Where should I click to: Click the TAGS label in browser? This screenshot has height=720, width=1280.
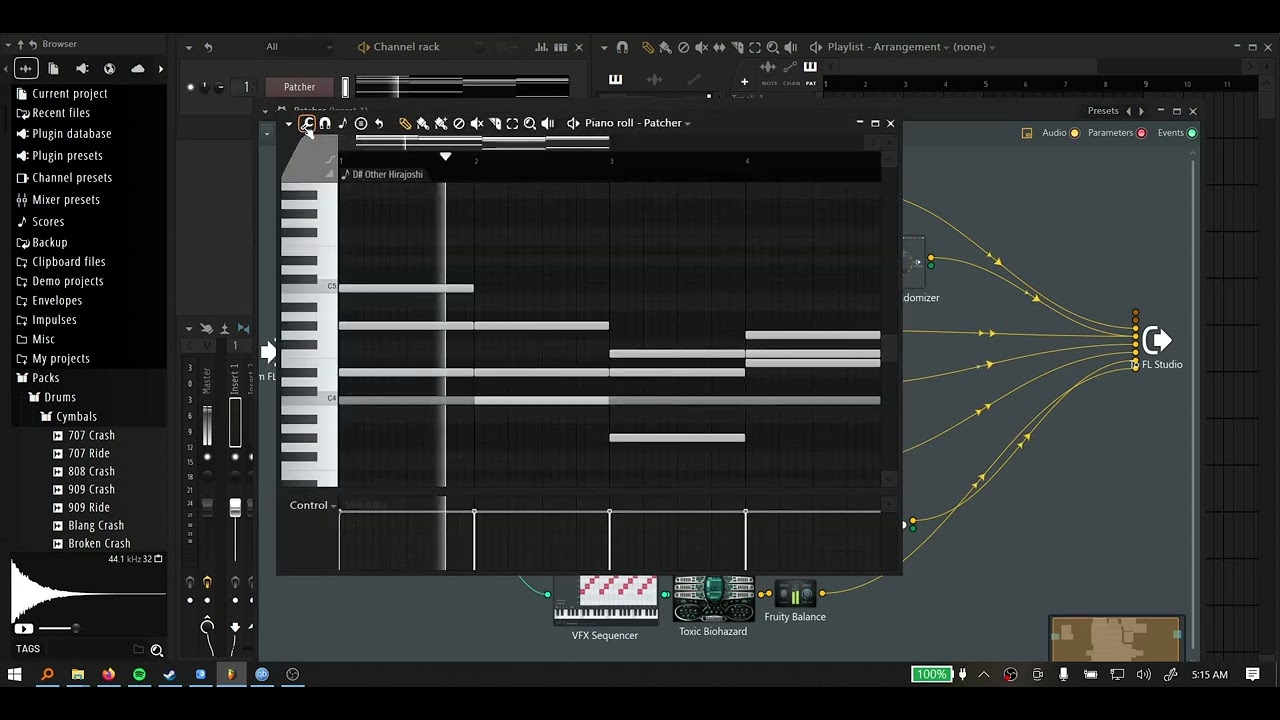[x=28, y=649]
